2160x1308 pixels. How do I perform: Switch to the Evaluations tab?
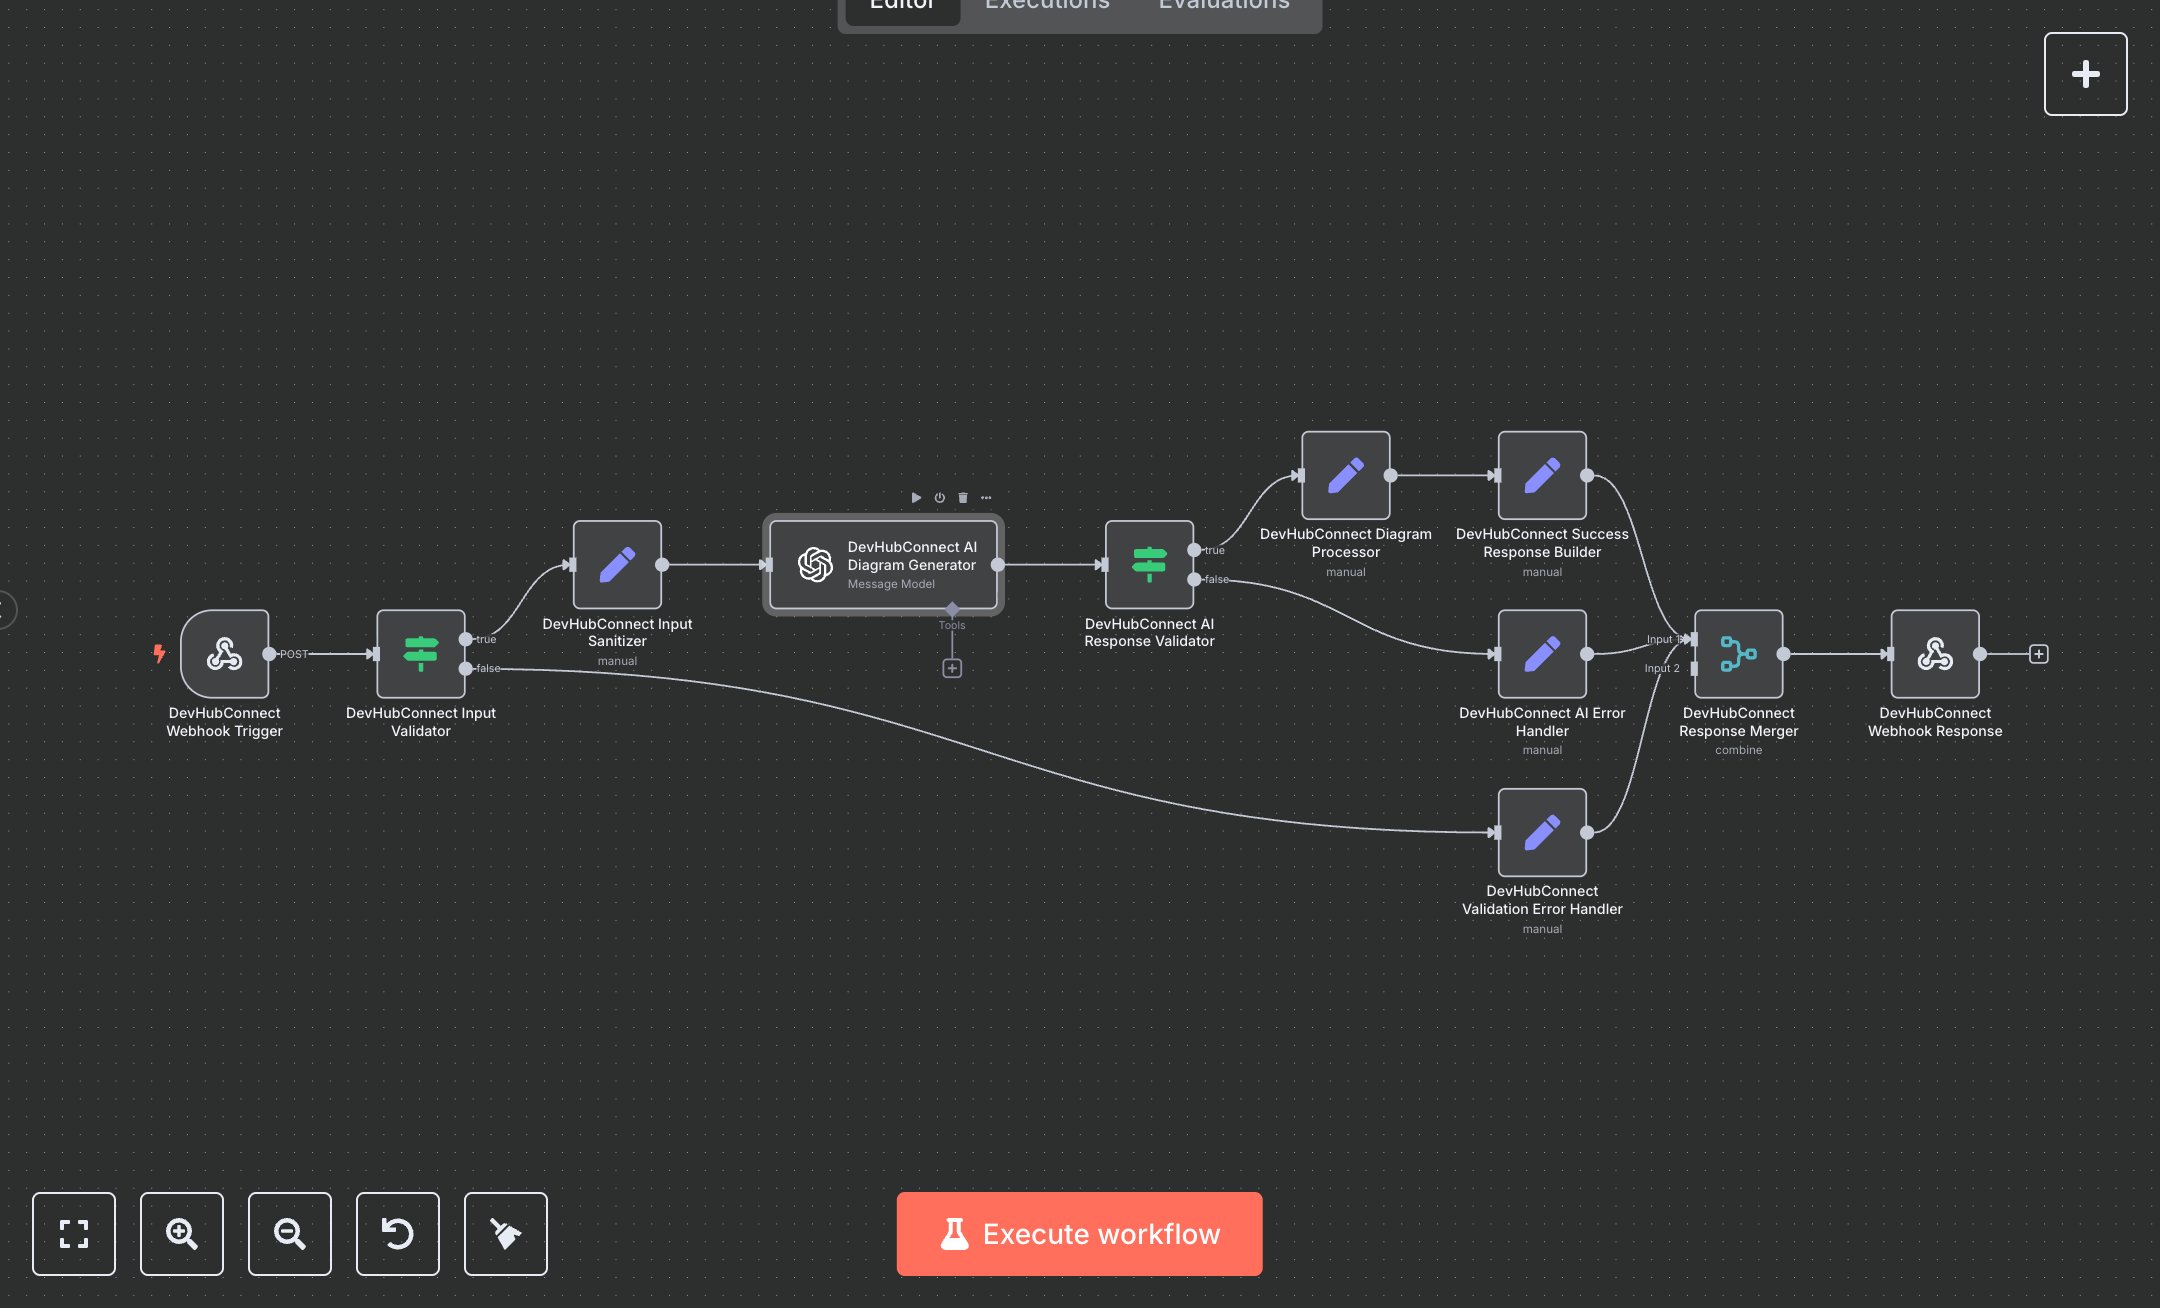pos(1222,6)
